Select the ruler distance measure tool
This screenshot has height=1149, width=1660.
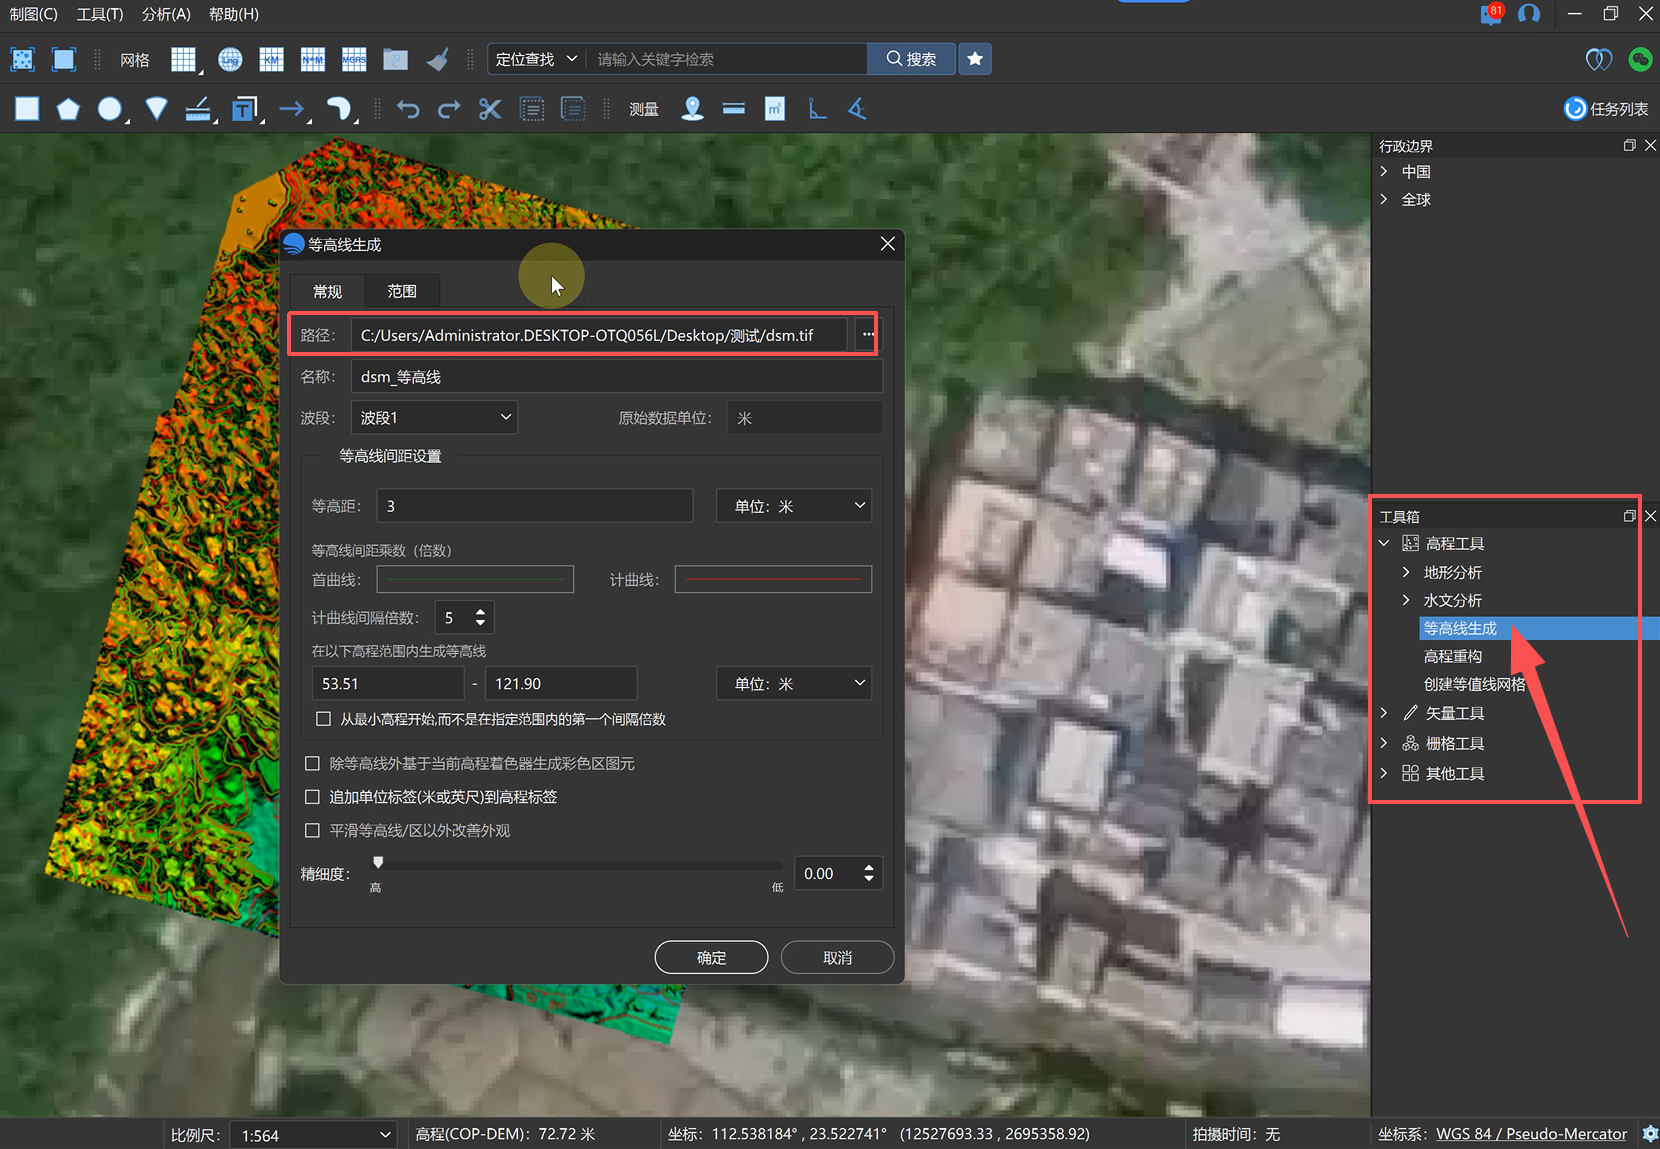coord(734,108)
